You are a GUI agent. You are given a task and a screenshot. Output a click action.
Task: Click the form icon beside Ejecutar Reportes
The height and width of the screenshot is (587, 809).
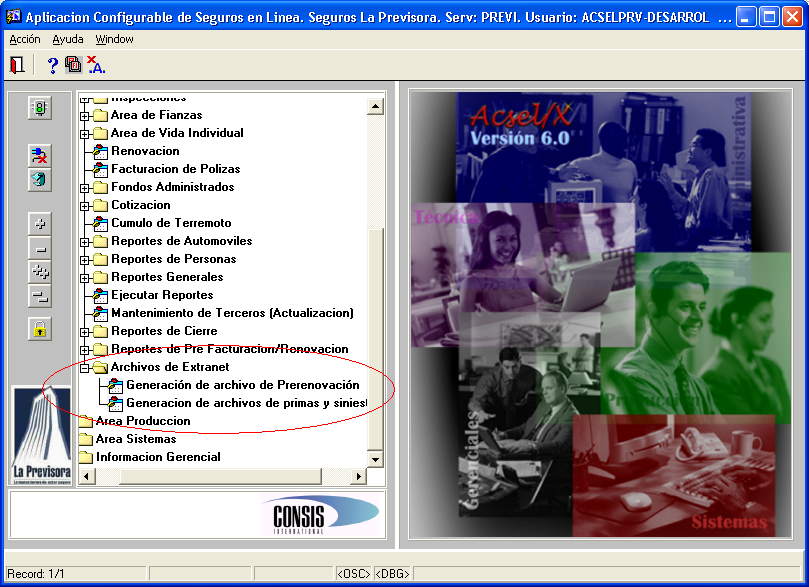point(100,296)
